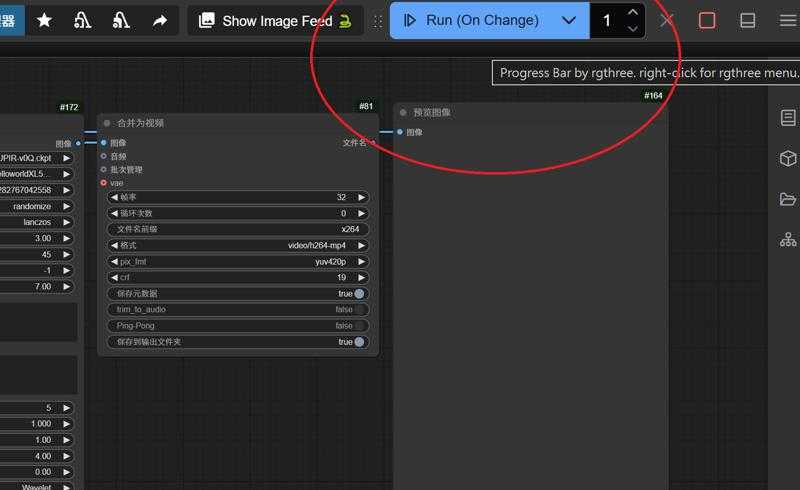
Task: Toggle the Ping-Pong option
Action: [x=359, y=326]
